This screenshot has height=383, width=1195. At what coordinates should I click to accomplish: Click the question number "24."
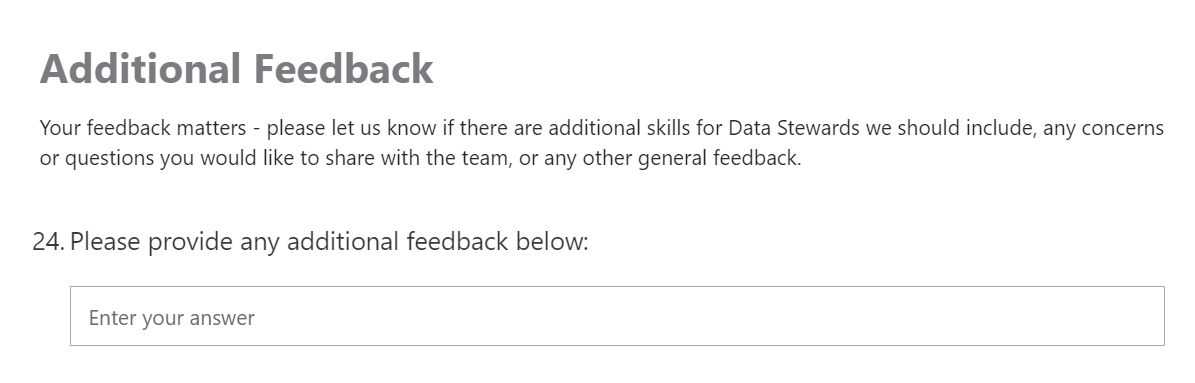tap(48, 241)
